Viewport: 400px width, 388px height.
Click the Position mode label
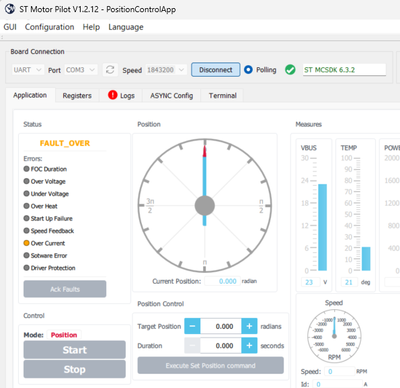click(x=64, y=335)
